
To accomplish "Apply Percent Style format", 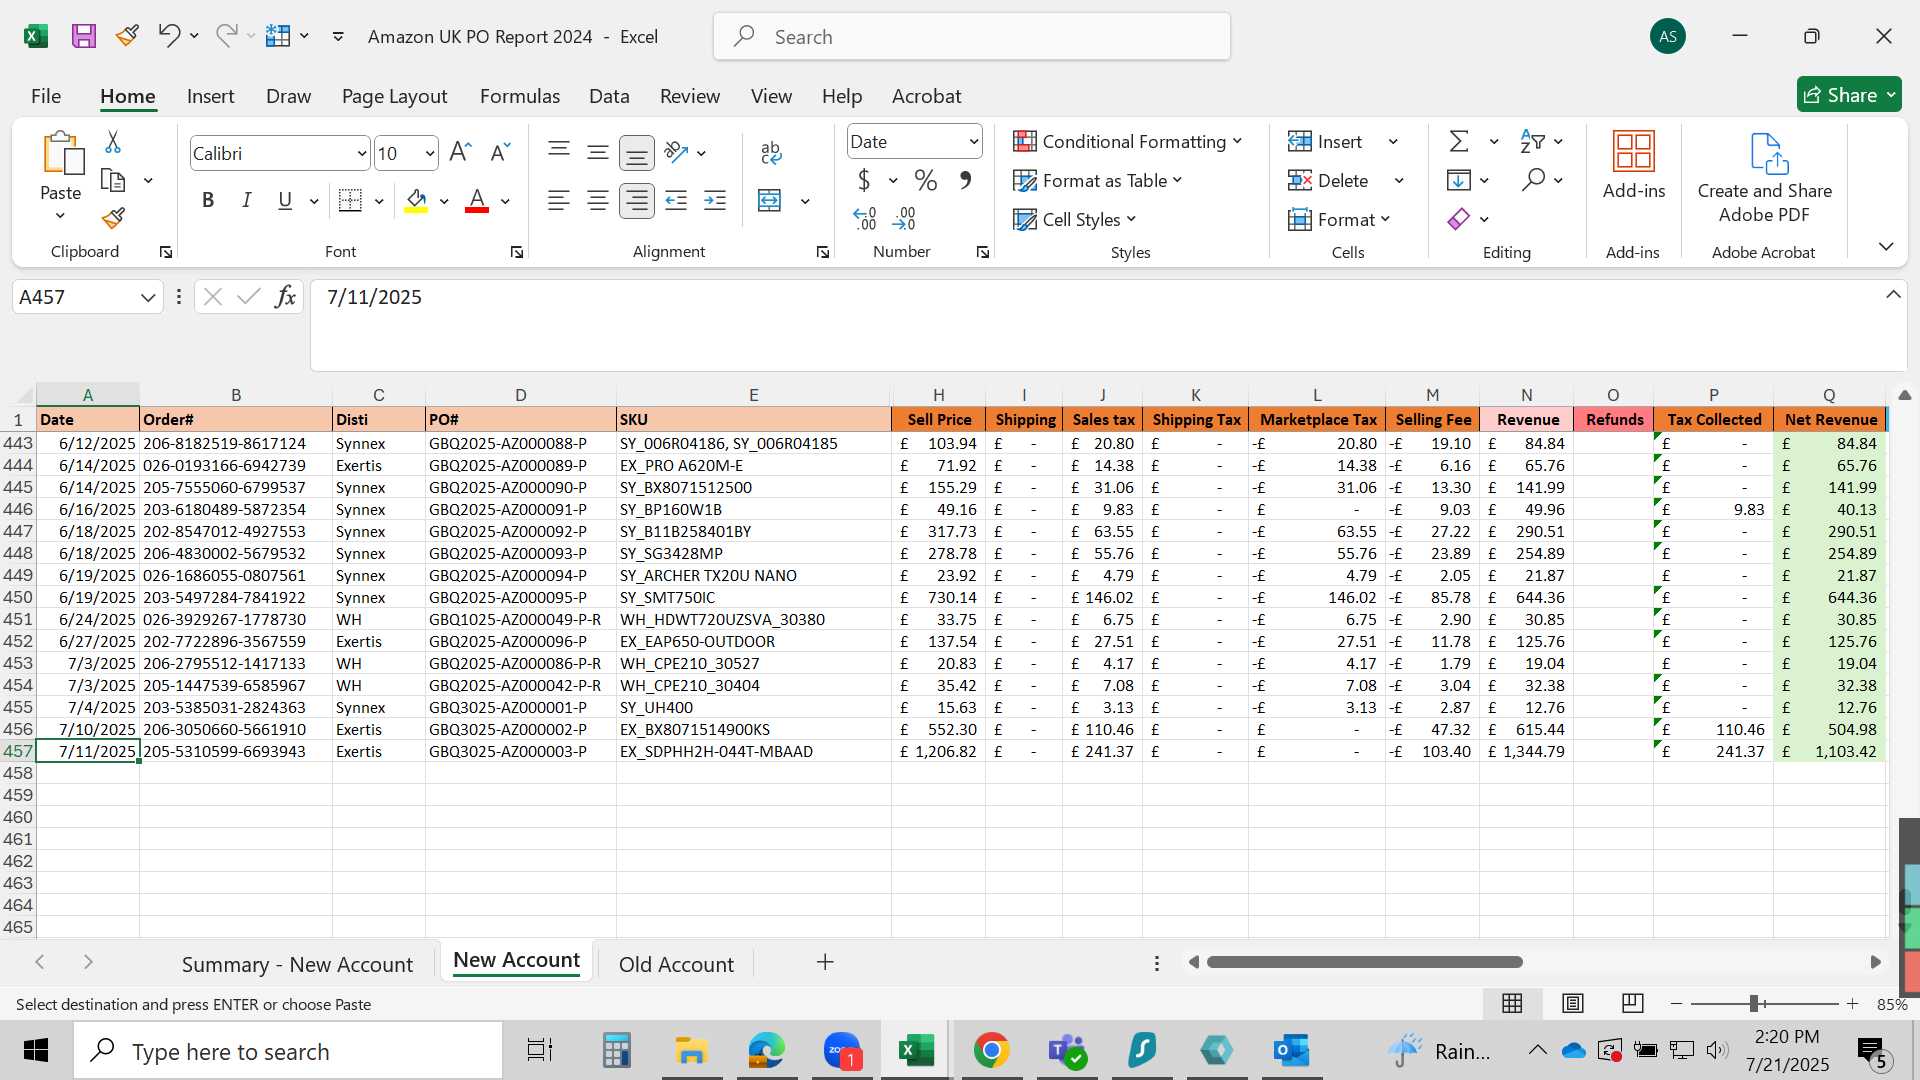I will pyautogui.click(x=926, y=181).
